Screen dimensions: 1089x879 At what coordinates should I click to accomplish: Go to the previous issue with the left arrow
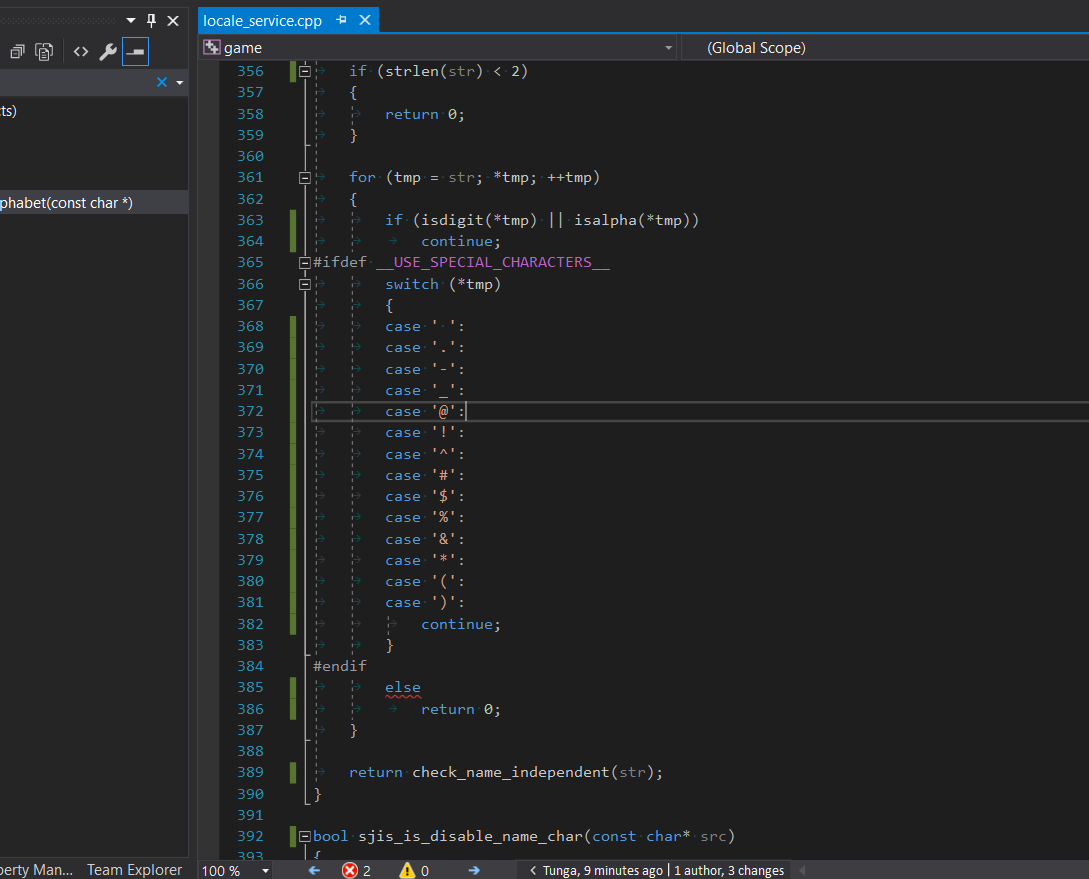pyautogui.click(x=314, y=871)
